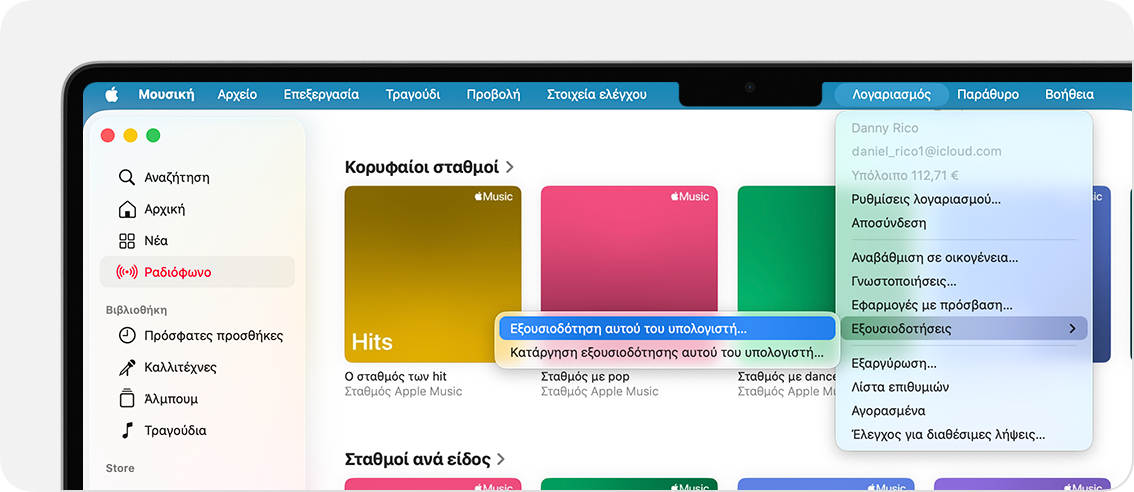1134x492 pixels.
Task: Click the Τραγούδια music note icon
Action: [x=127, y=430]
